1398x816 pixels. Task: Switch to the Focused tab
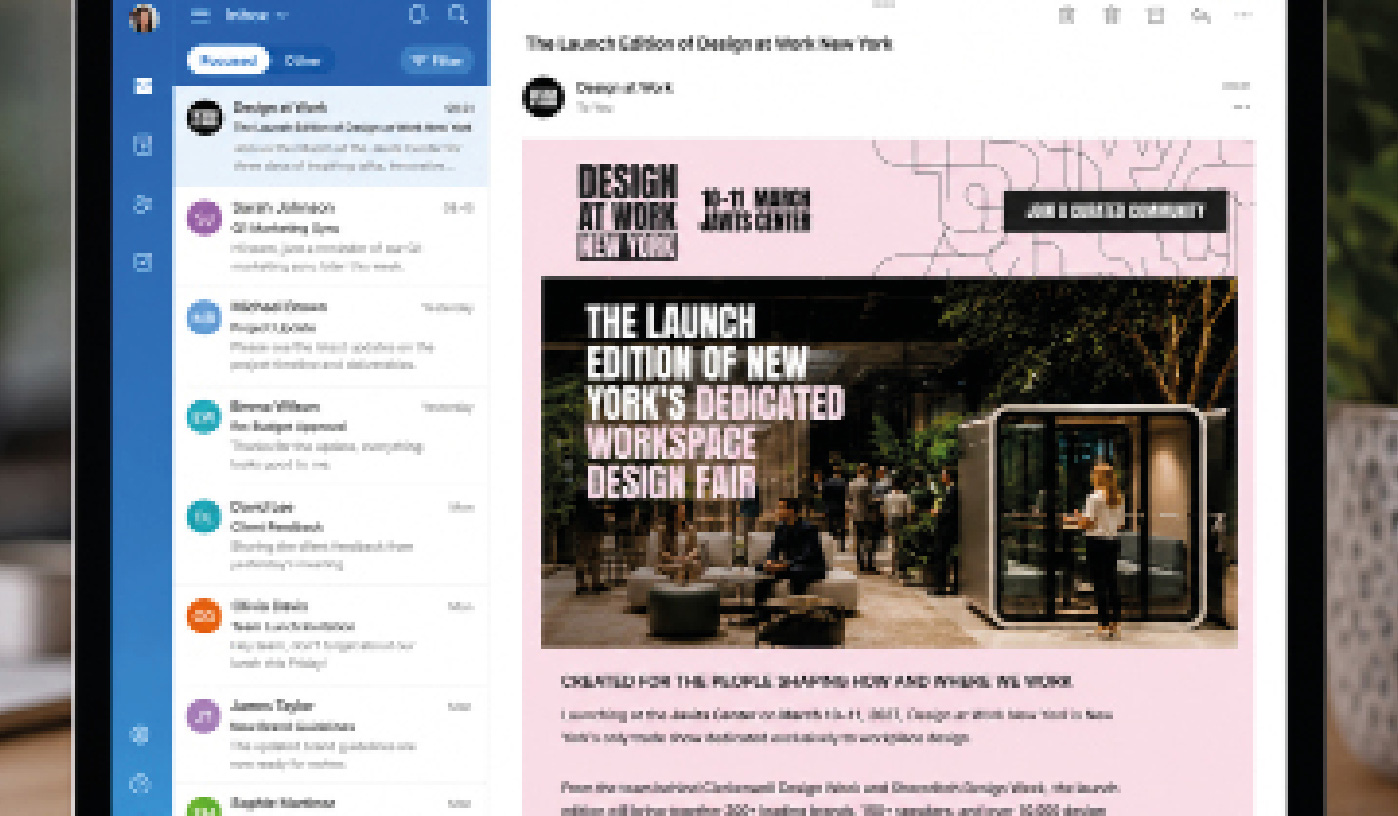(x=228, y=60)
